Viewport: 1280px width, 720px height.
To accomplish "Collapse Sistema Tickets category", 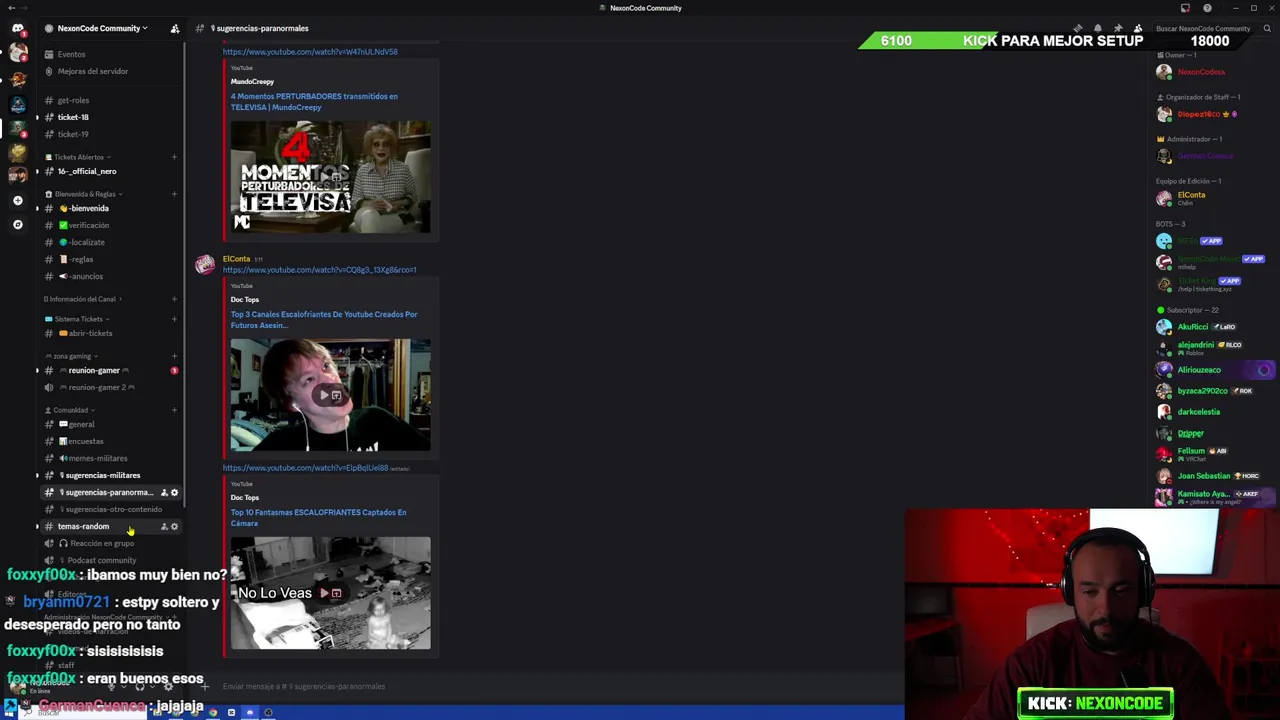I will pyautogui.click(x=79, y=319).
